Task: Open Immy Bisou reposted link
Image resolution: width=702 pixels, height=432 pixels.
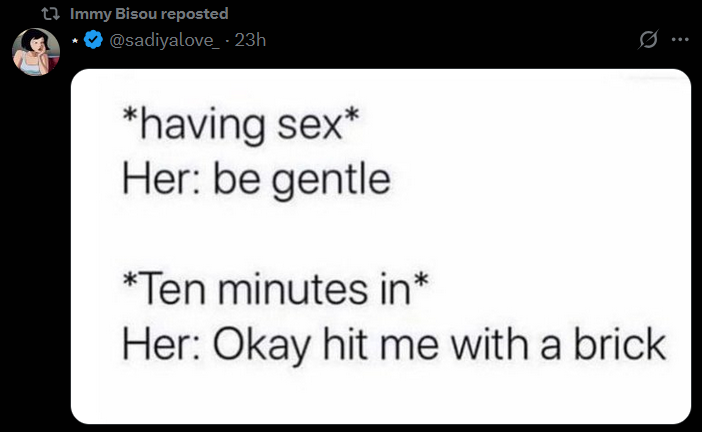Action: tap(149, 14)
